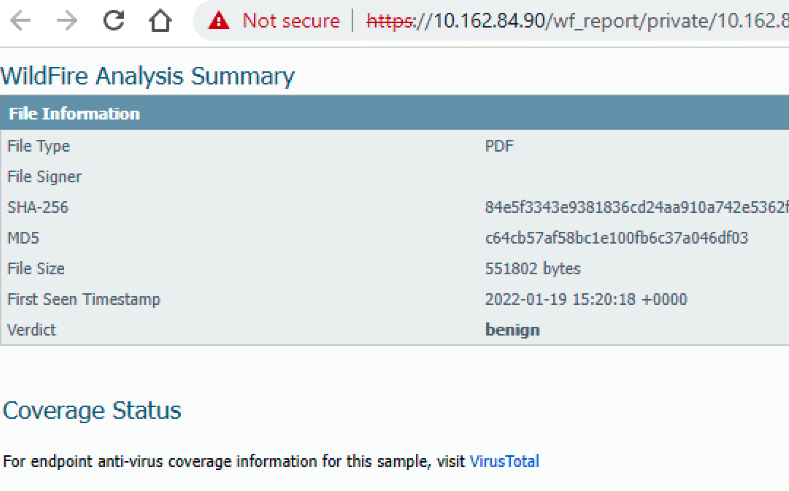This screenshot has height=491, width=789.
Task: Reload the current page
Action: click(114, 21)
